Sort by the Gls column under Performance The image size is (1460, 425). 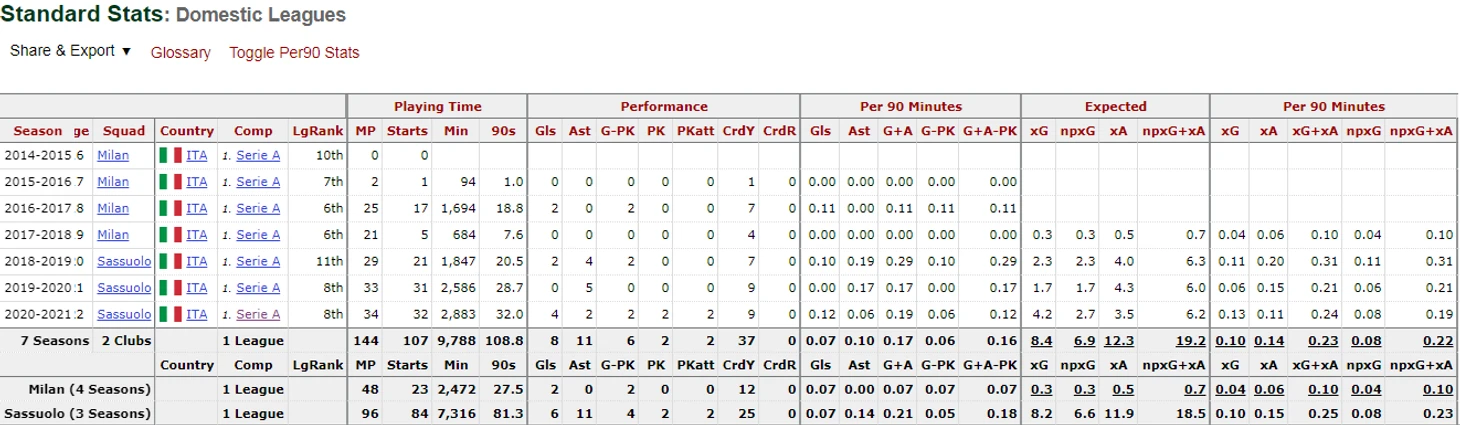[x=546, y=131]
